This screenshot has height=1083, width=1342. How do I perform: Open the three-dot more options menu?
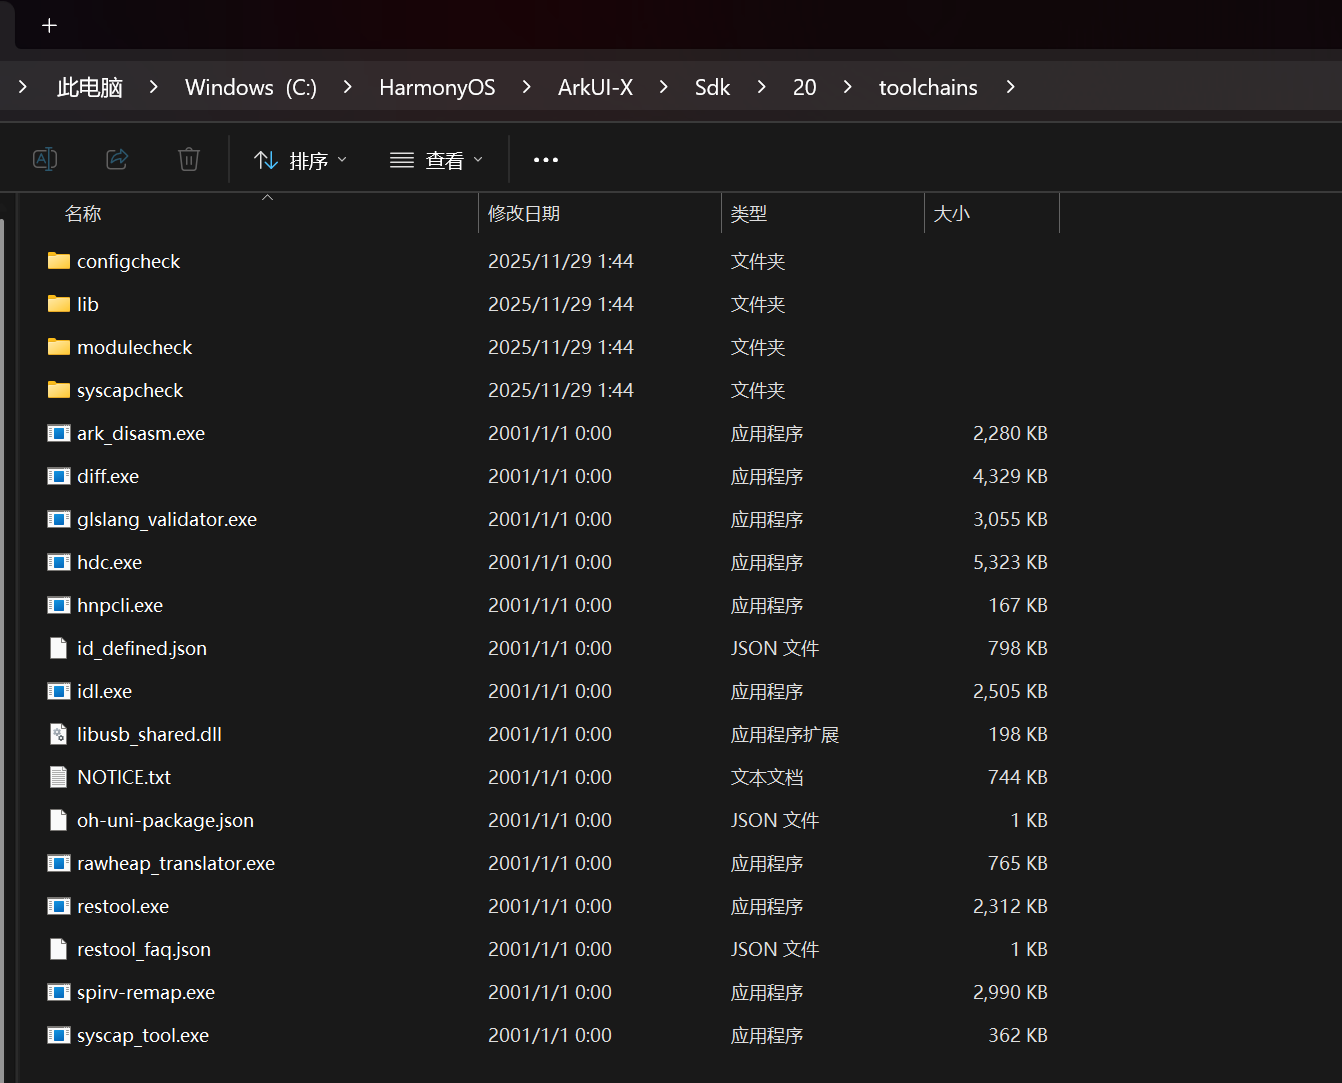click(x=546, y=160)
